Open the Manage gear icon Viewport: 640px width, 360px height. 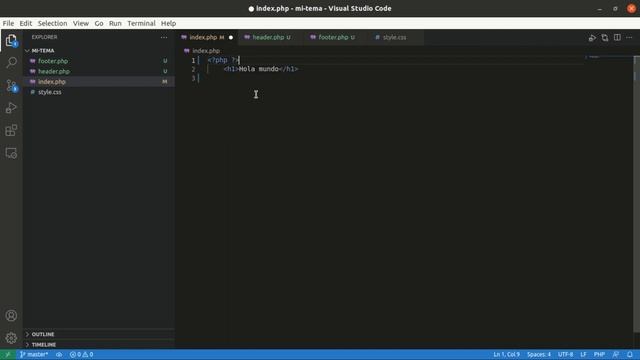point(11,338)
